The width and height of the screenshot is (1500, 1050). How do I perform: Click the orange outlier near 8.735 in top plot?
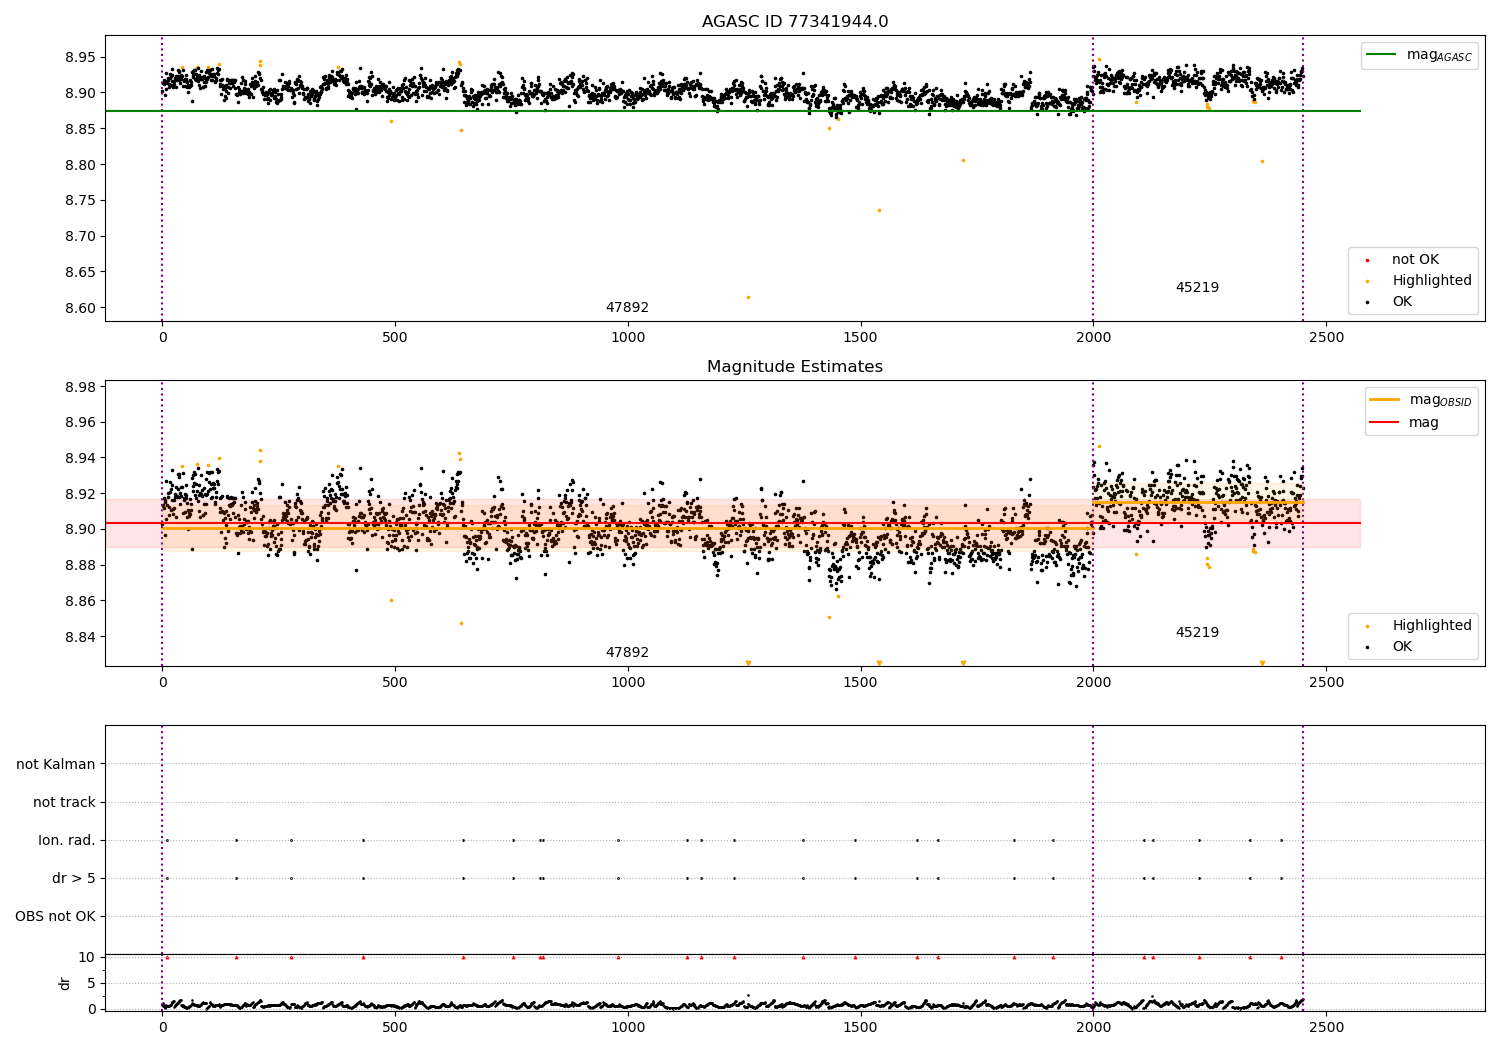879,210
